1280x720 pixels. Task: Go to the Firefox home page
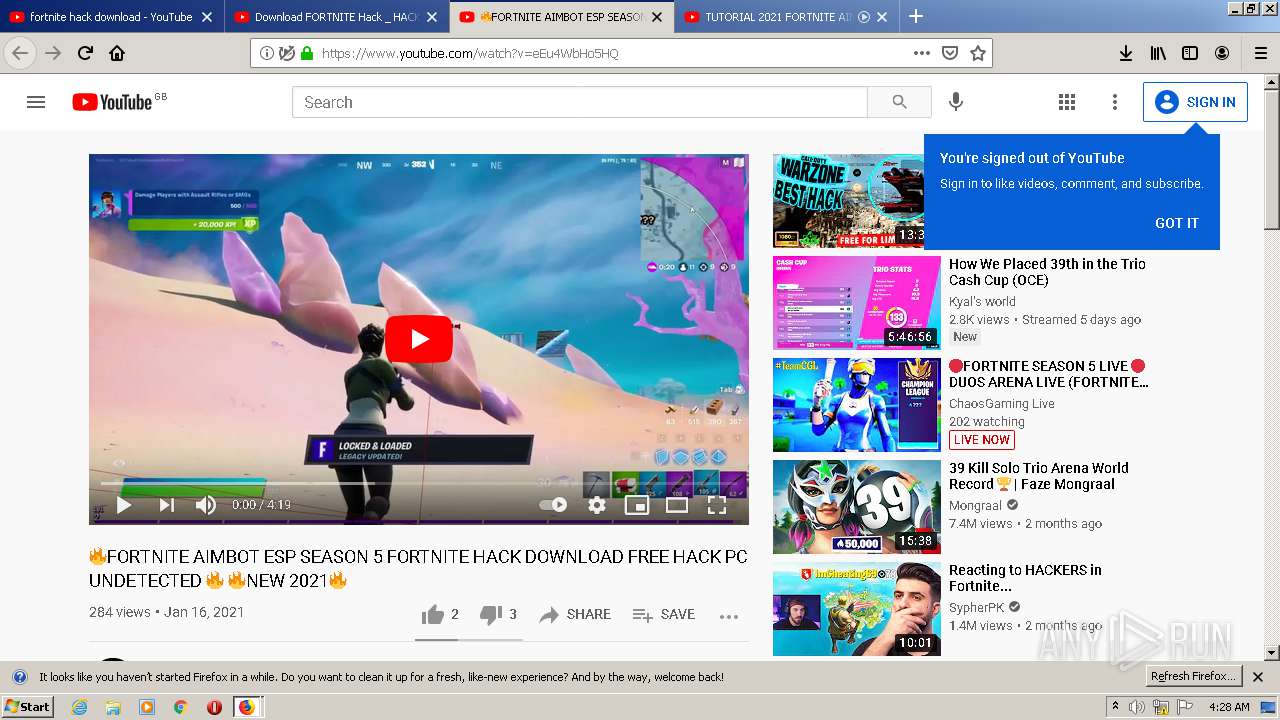pos(117,53)
